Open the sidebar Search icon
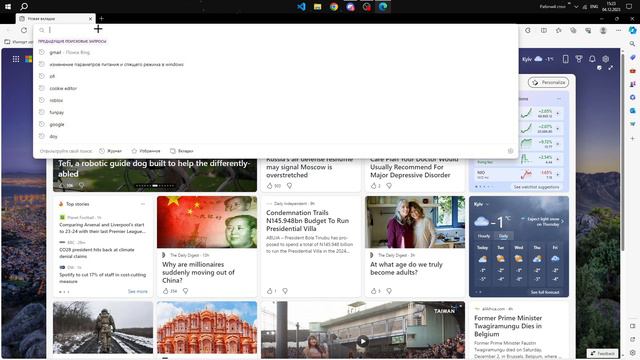Image resolution: width=640 pixels, height=360 pixels. click(633, 44)
